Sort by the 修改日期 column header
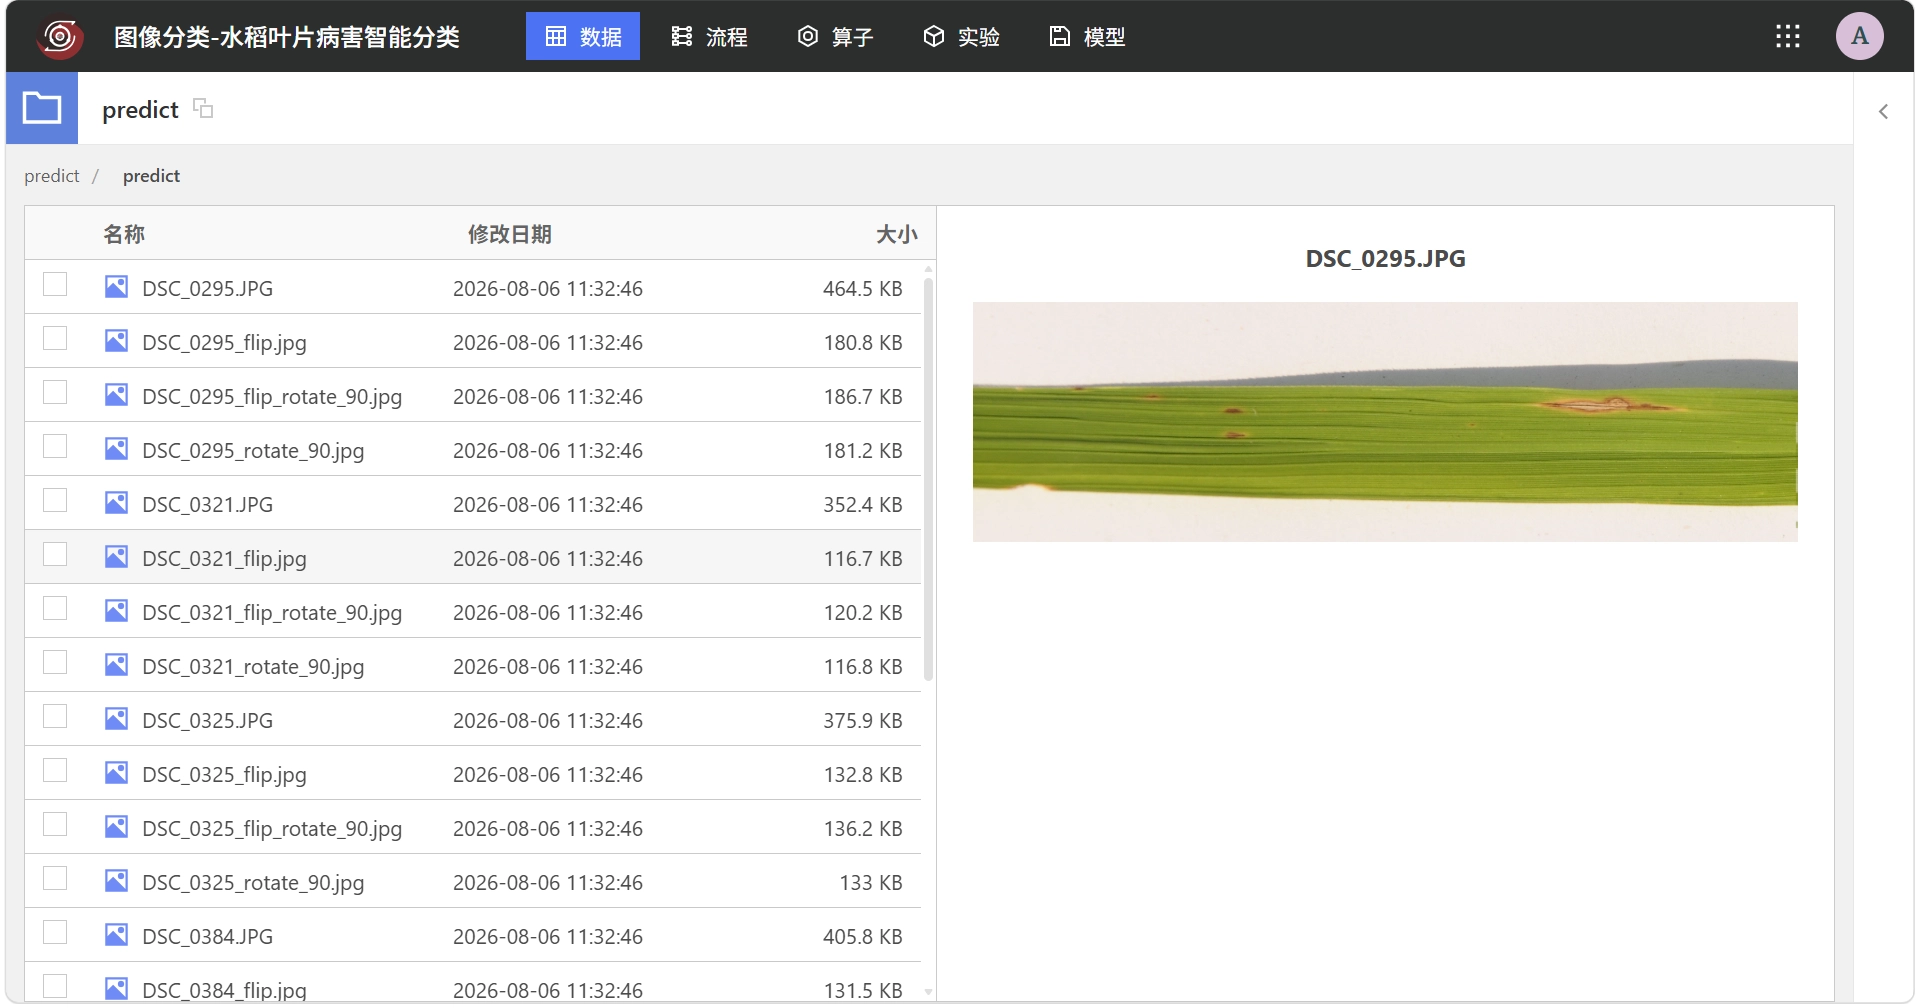The width and height of the screenshot is (1920, 1008). pos(510,234)
